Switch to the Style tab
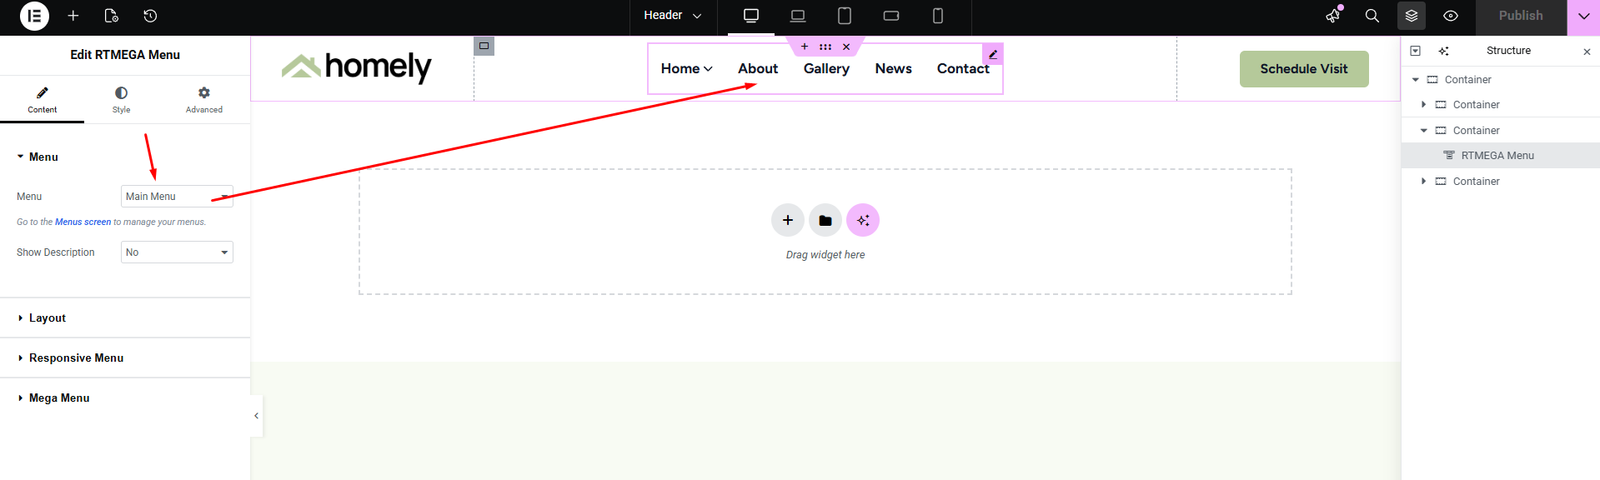1600x480 pixels. (121, 99)
